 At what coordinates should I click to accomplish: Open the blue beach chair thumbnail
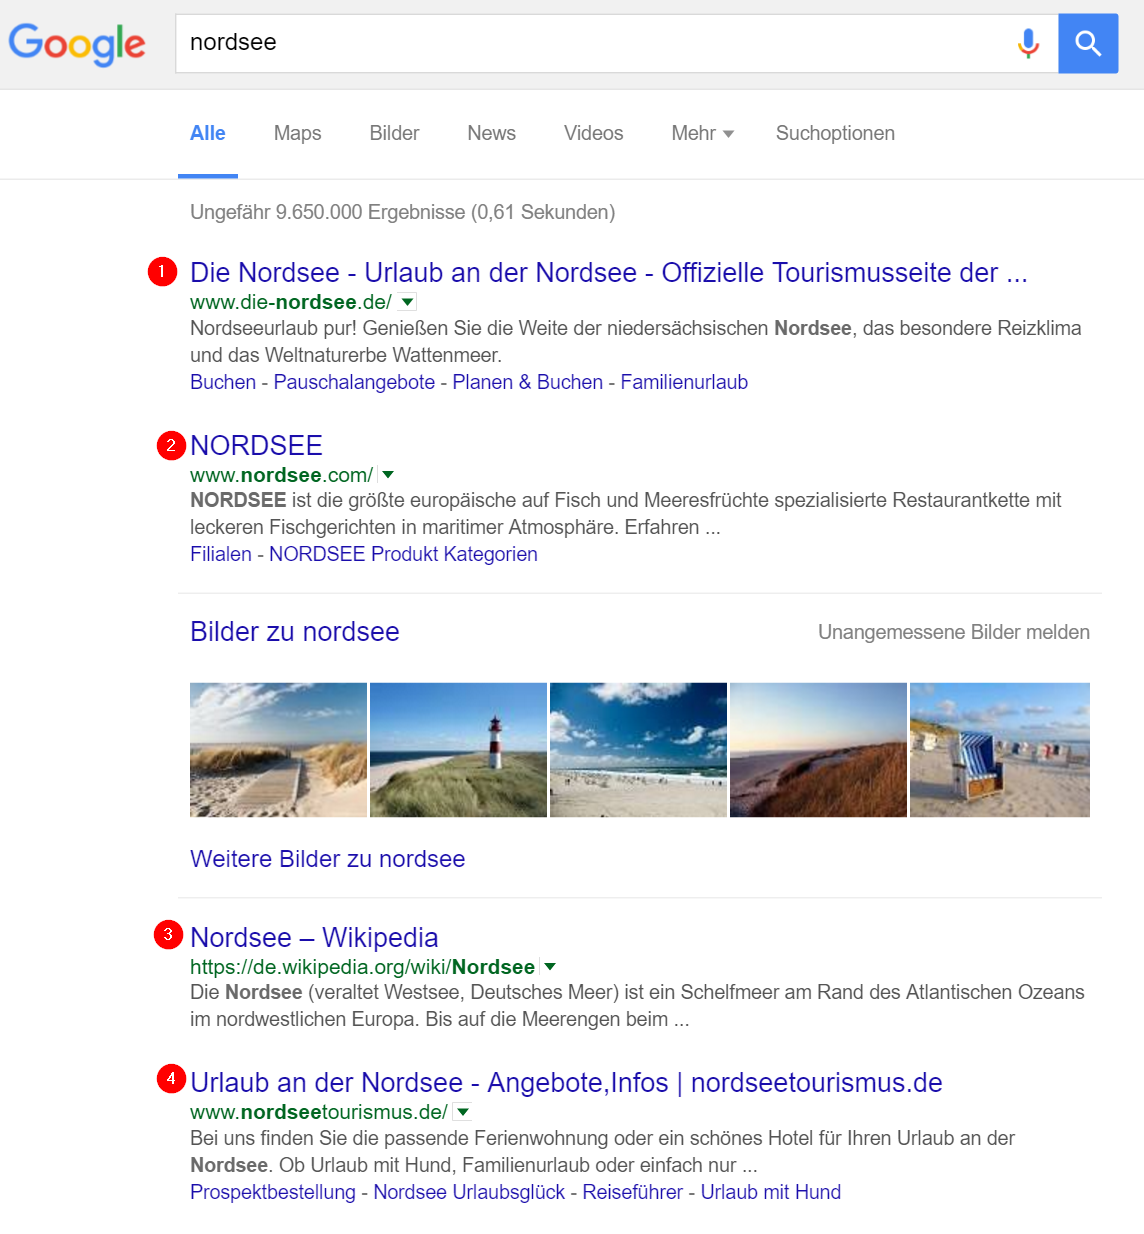pyautogui.click(x=999, y=750)
